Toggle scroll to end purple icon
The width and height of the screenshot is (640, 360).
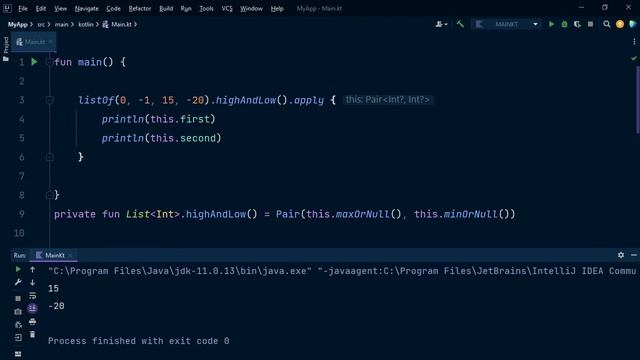pos(32,308)
